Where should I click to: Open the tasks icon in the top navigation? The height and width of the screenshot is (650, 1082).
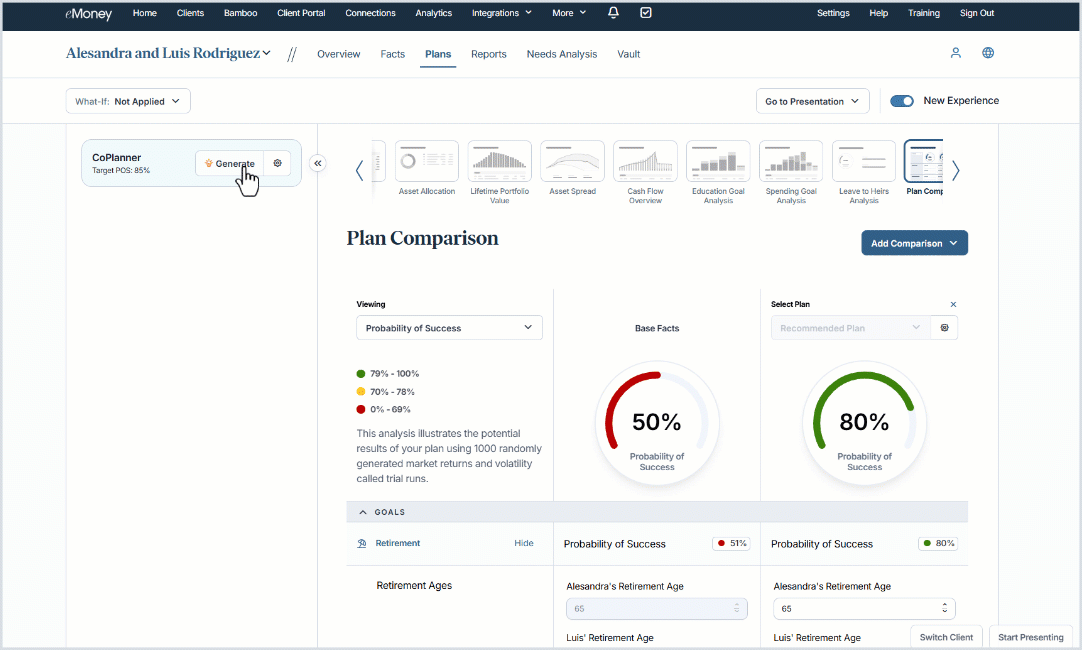[645, 13]
